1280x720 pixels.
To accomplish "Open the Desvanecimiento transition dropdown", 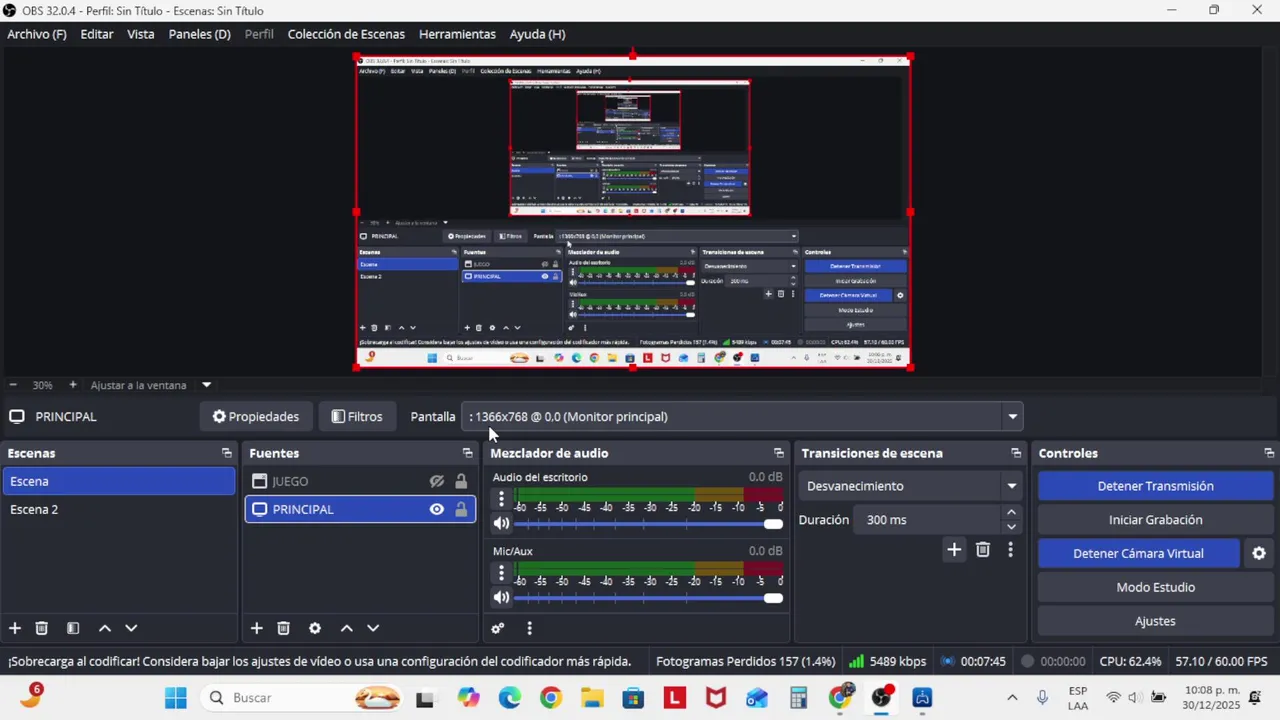I will pos(1011,486).
